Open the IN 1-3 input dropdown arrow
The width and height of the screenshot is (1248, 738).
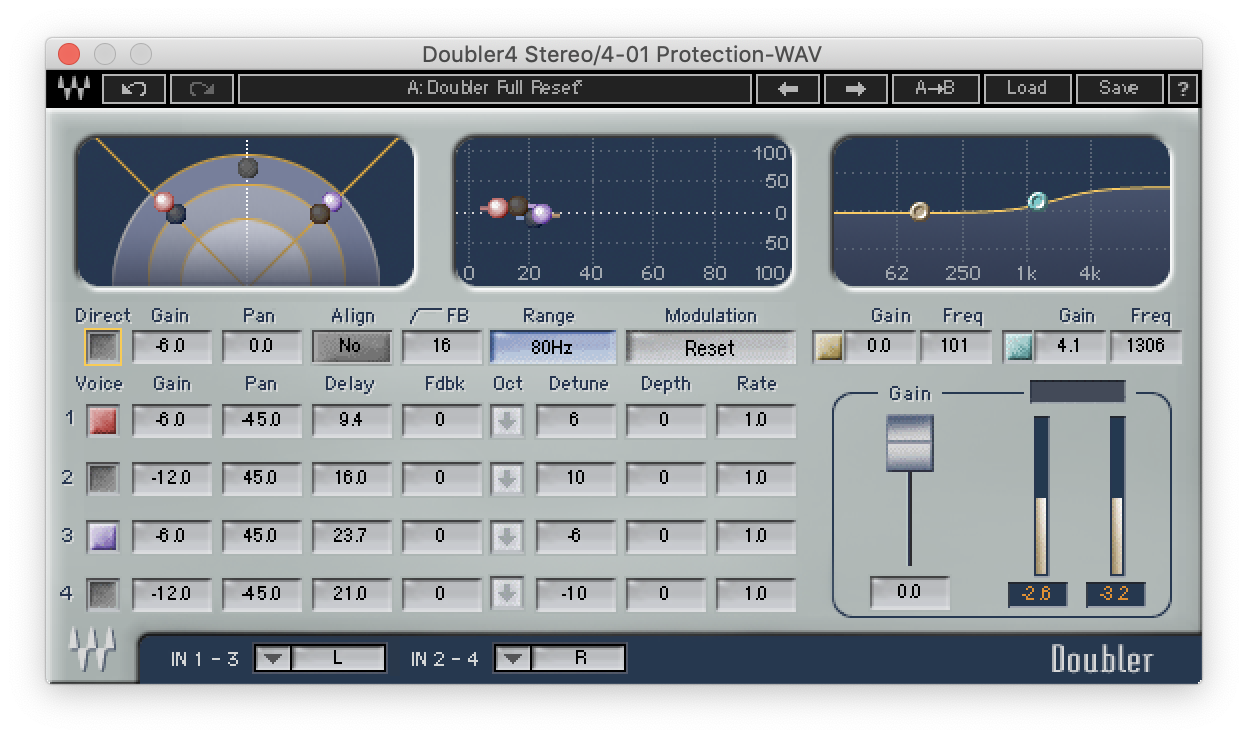pos(273,658)
